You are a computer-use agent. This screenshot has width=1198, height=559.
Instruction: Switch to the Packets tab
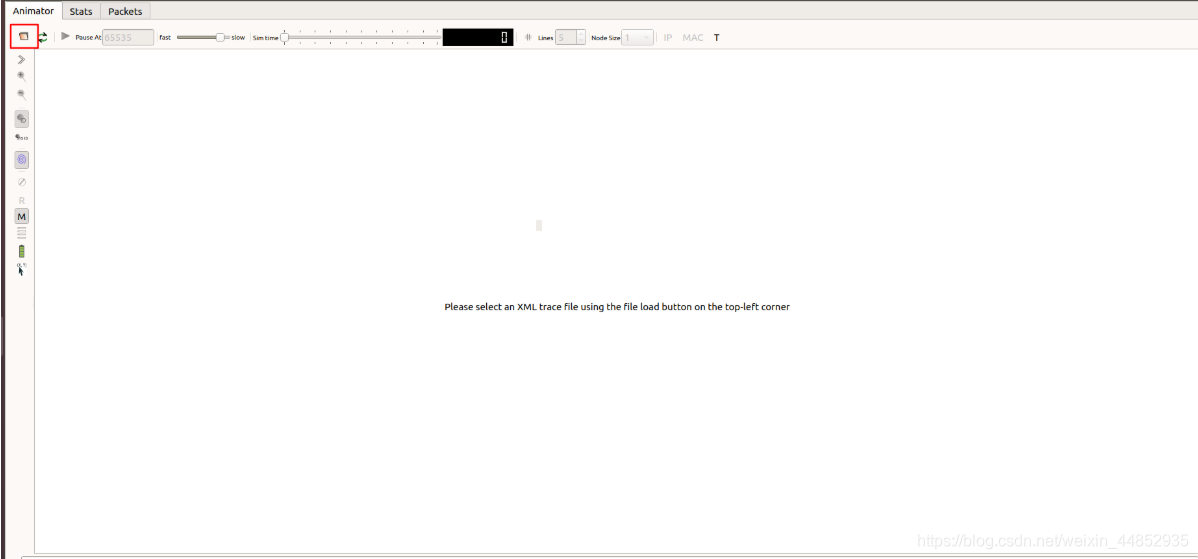(125, 11)
